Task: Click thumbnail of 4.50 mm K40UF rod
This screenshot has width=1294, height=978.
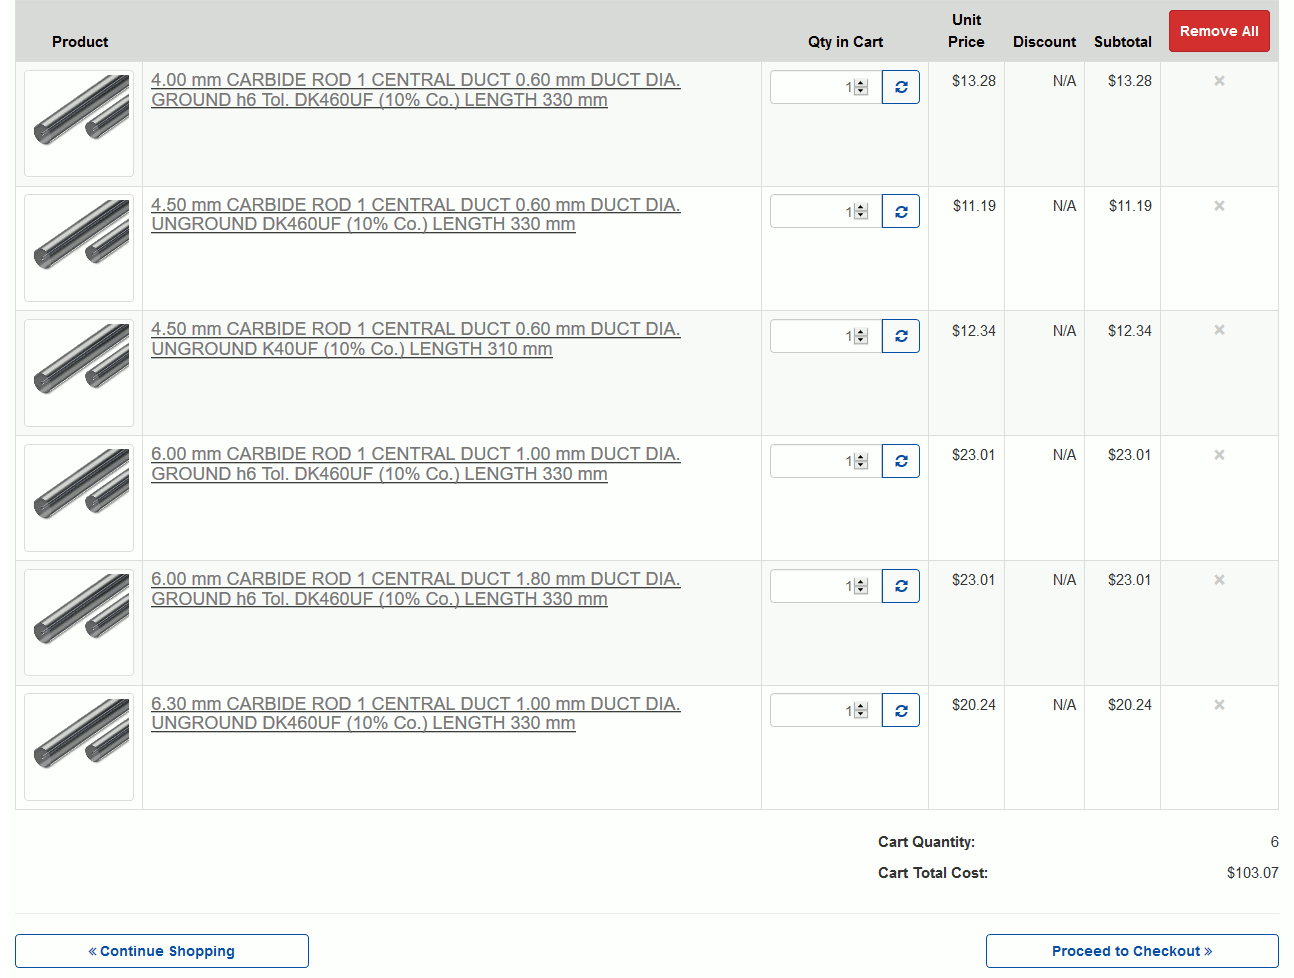Action: [x=79, y=373]
